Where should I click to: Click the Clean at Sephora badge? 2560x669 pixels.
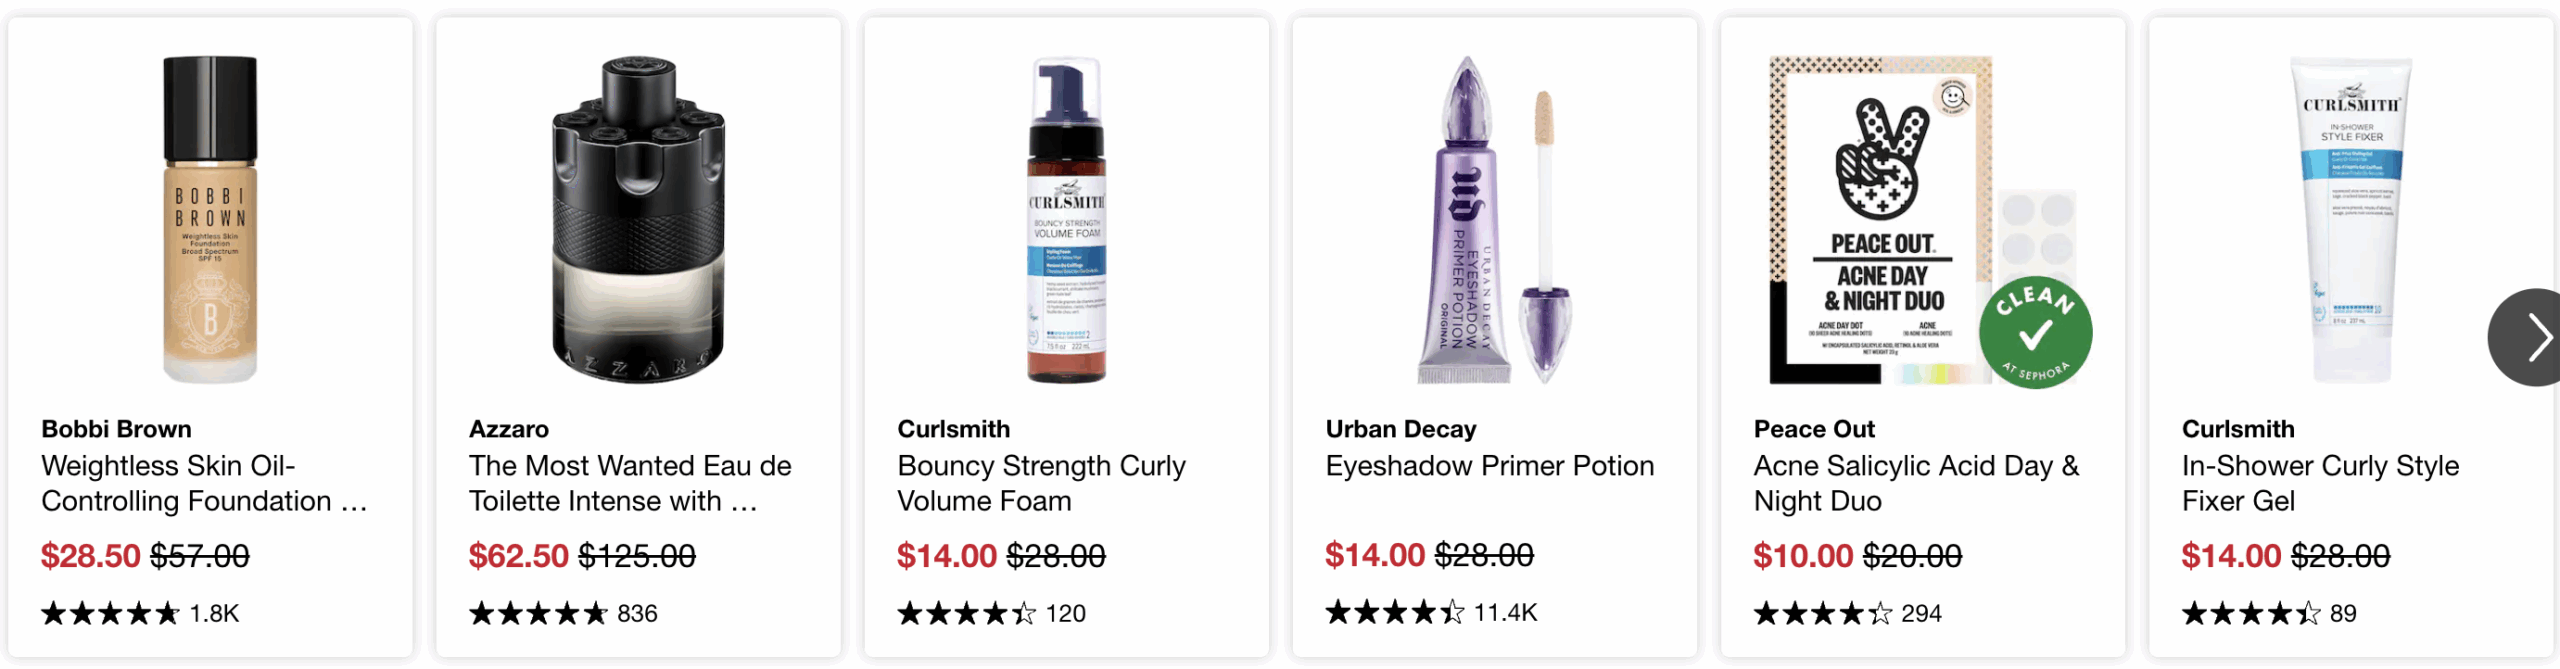2035,333
